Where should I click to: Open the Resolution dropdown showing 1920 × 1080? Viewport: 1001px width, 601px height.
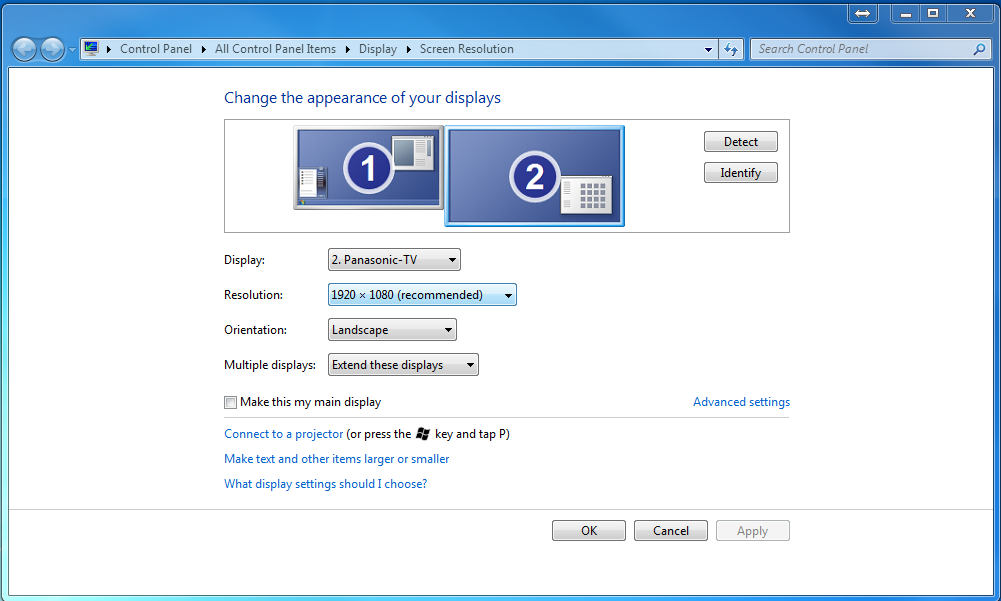tap(422, 294)
